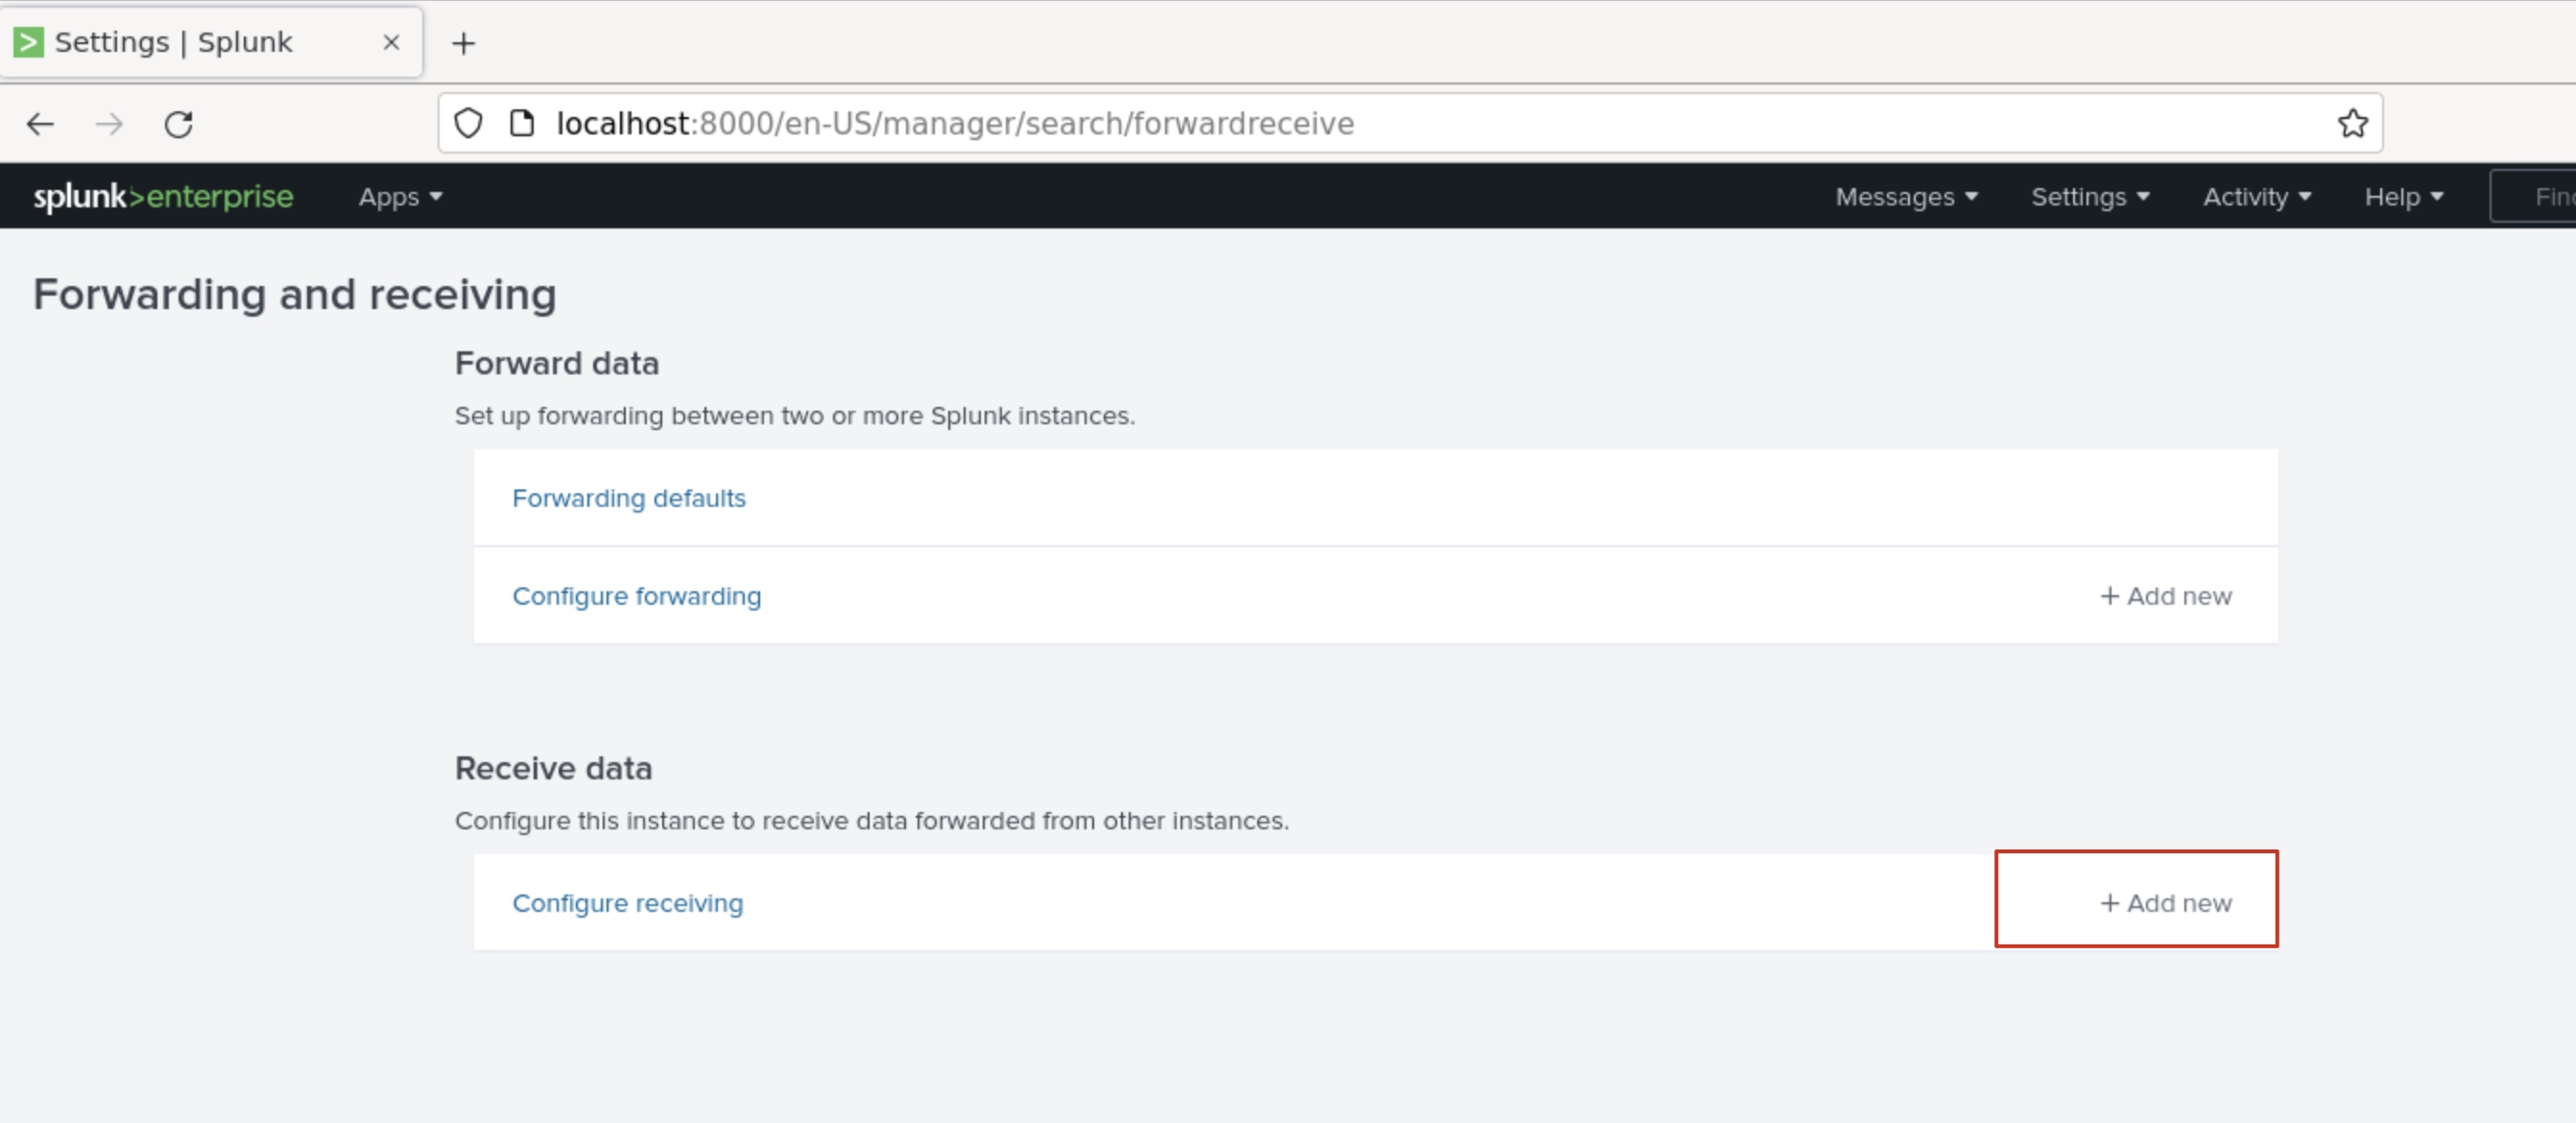Open the Messages dropdown menu

click(x=1906, y=197)
